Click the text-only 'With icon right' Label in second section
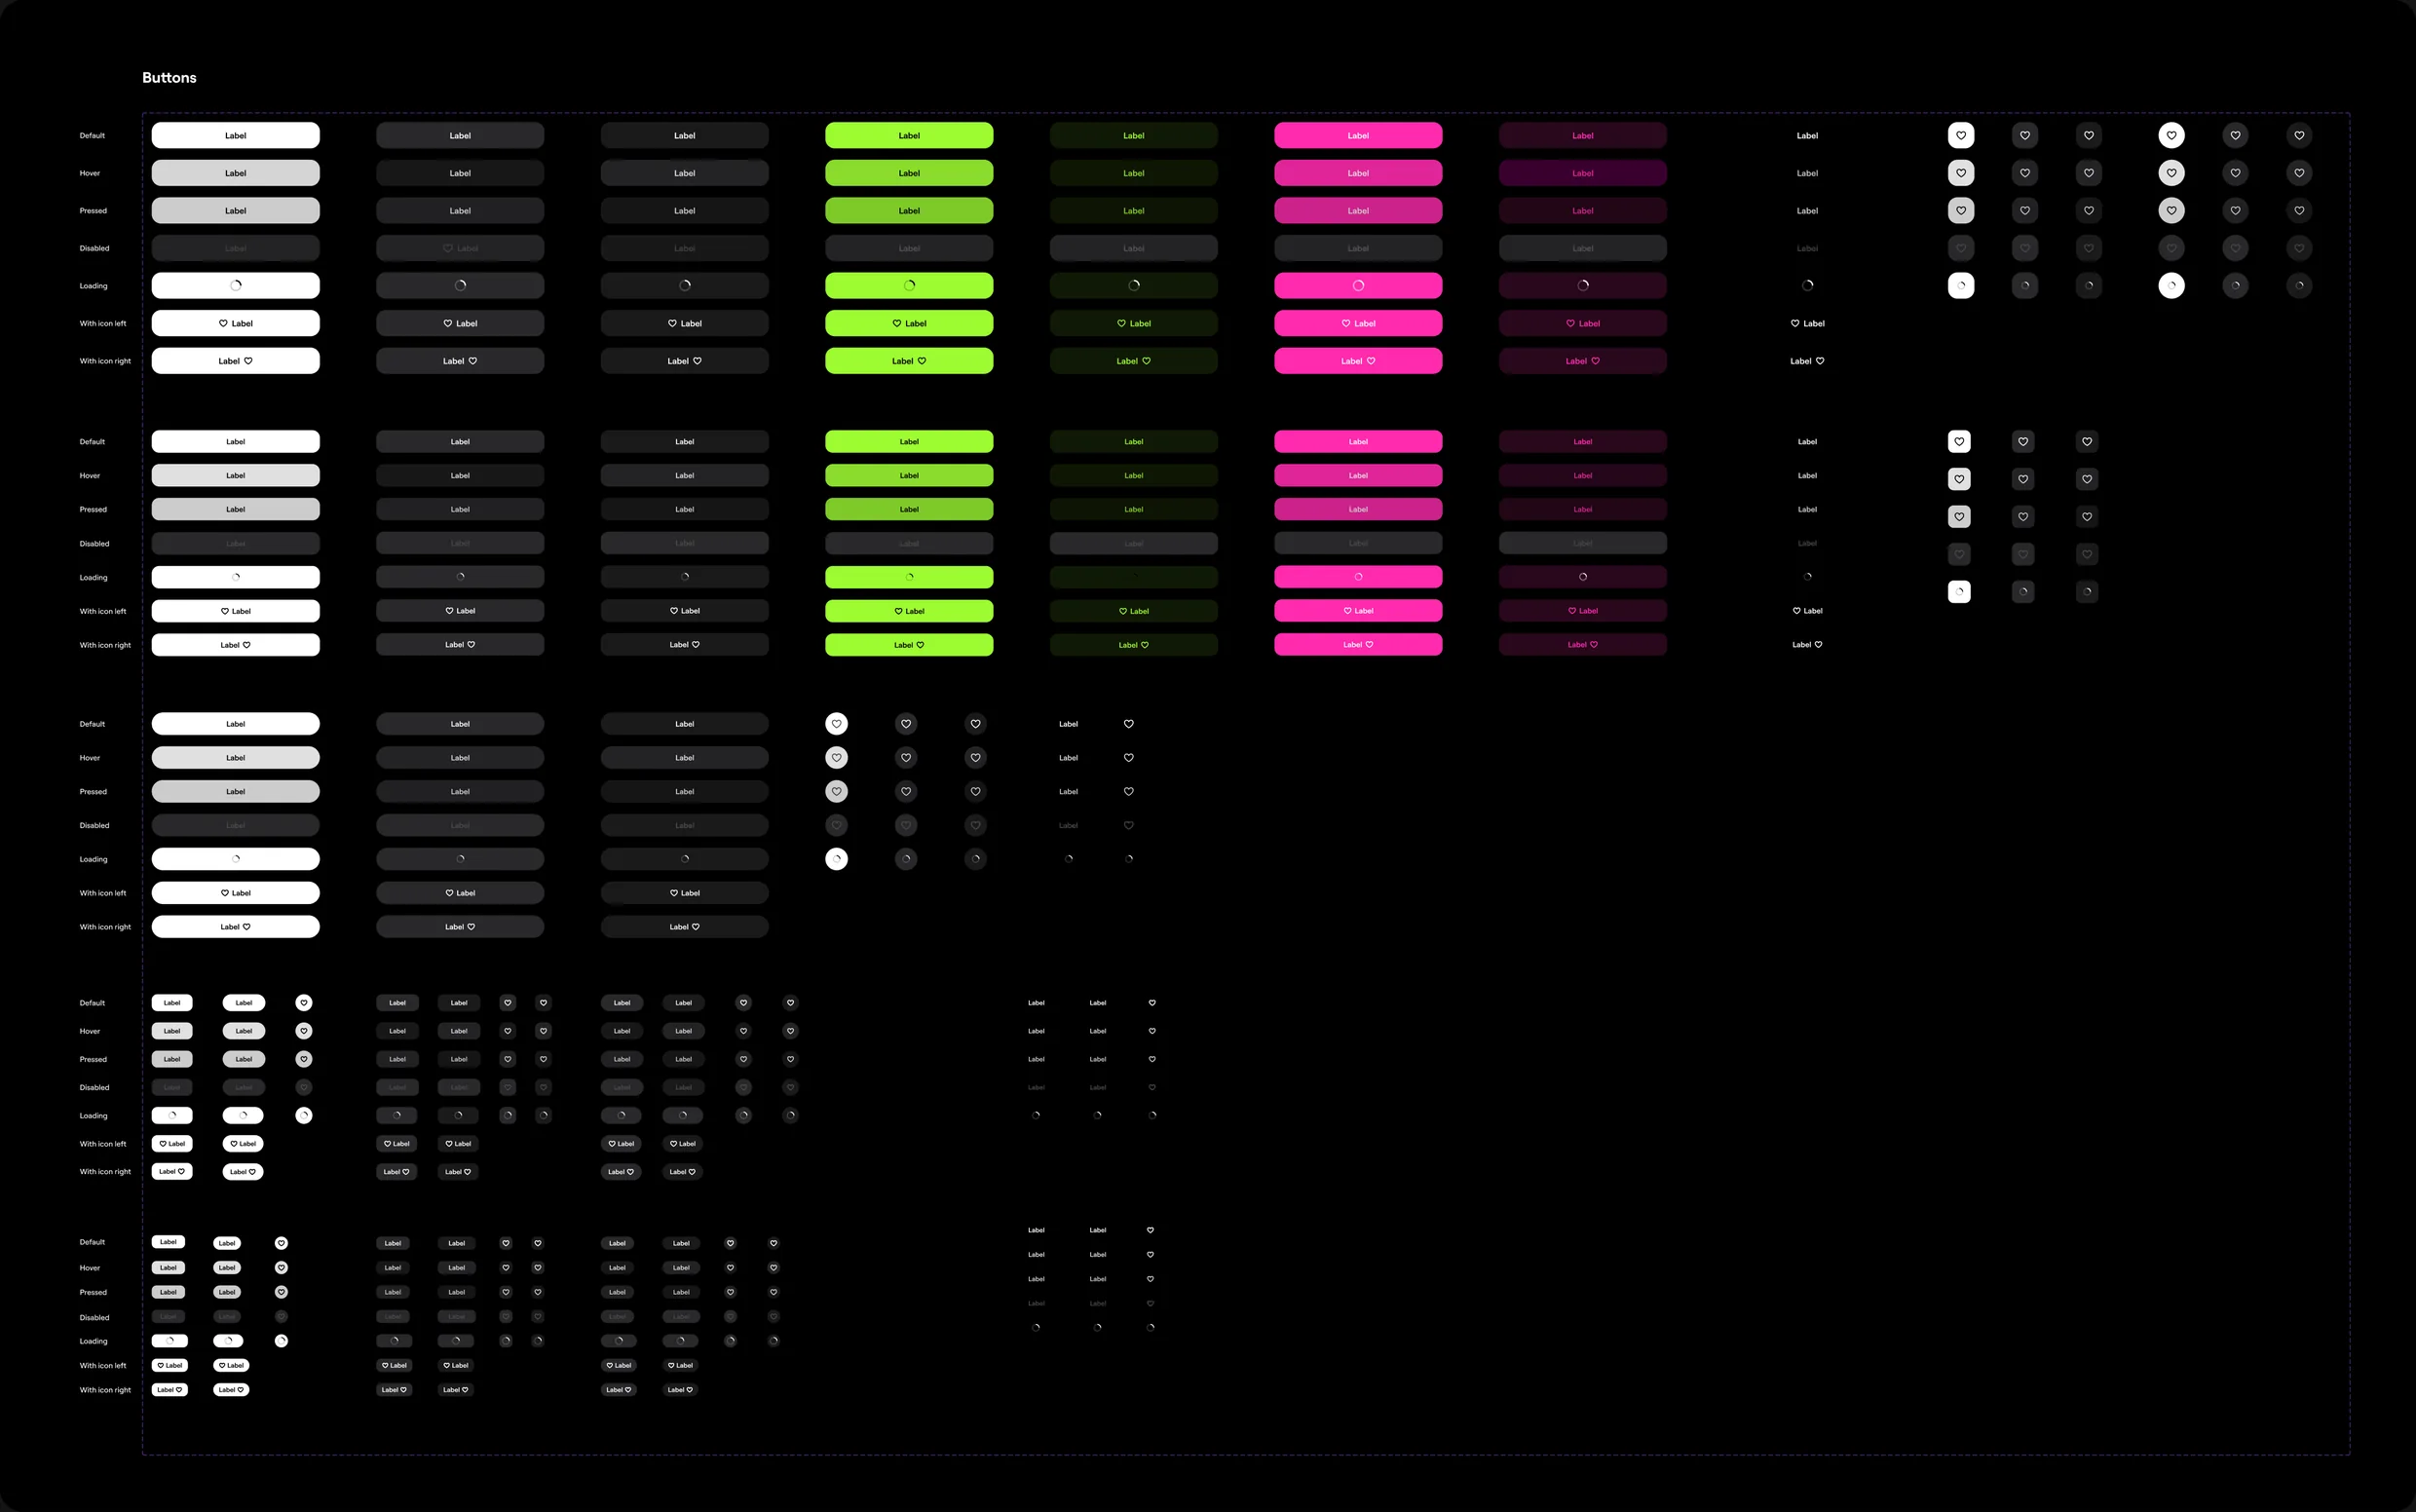Image resolution: width=2416 pixels, height=1512 pixels. (1807, 645)
